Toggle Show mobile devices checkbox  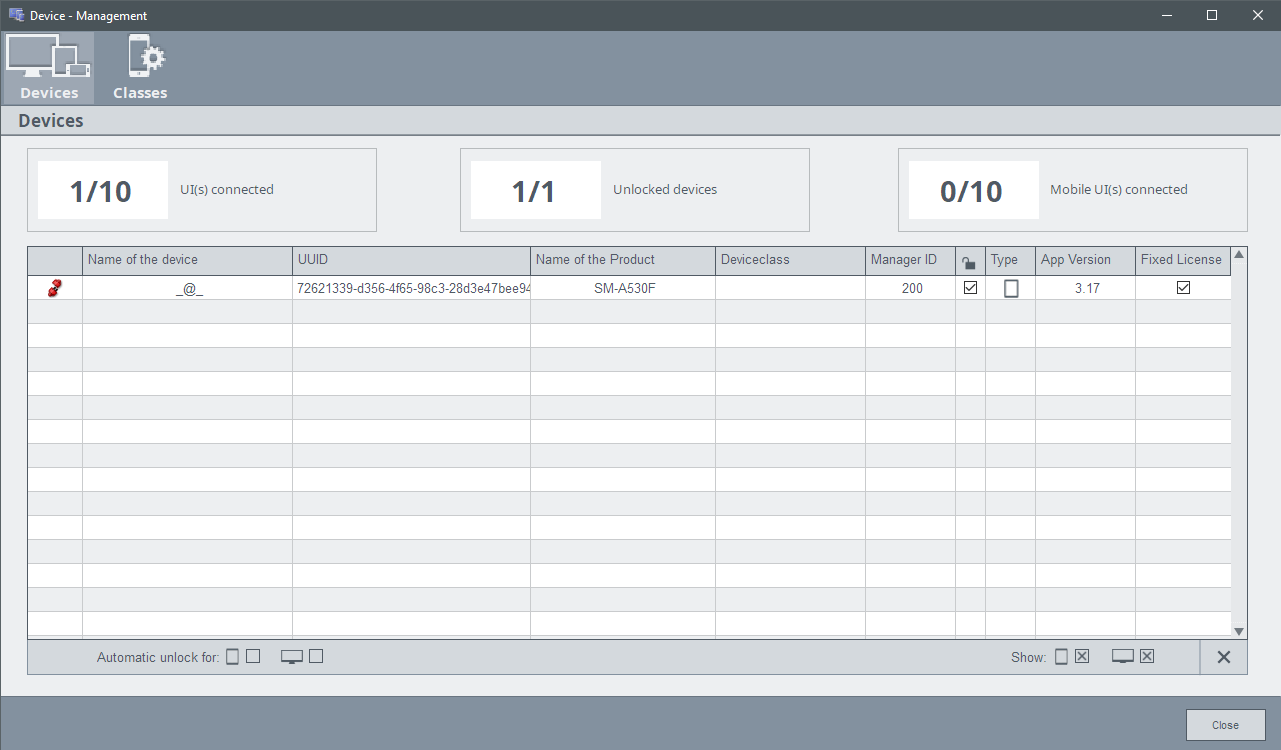point(1082,657)
